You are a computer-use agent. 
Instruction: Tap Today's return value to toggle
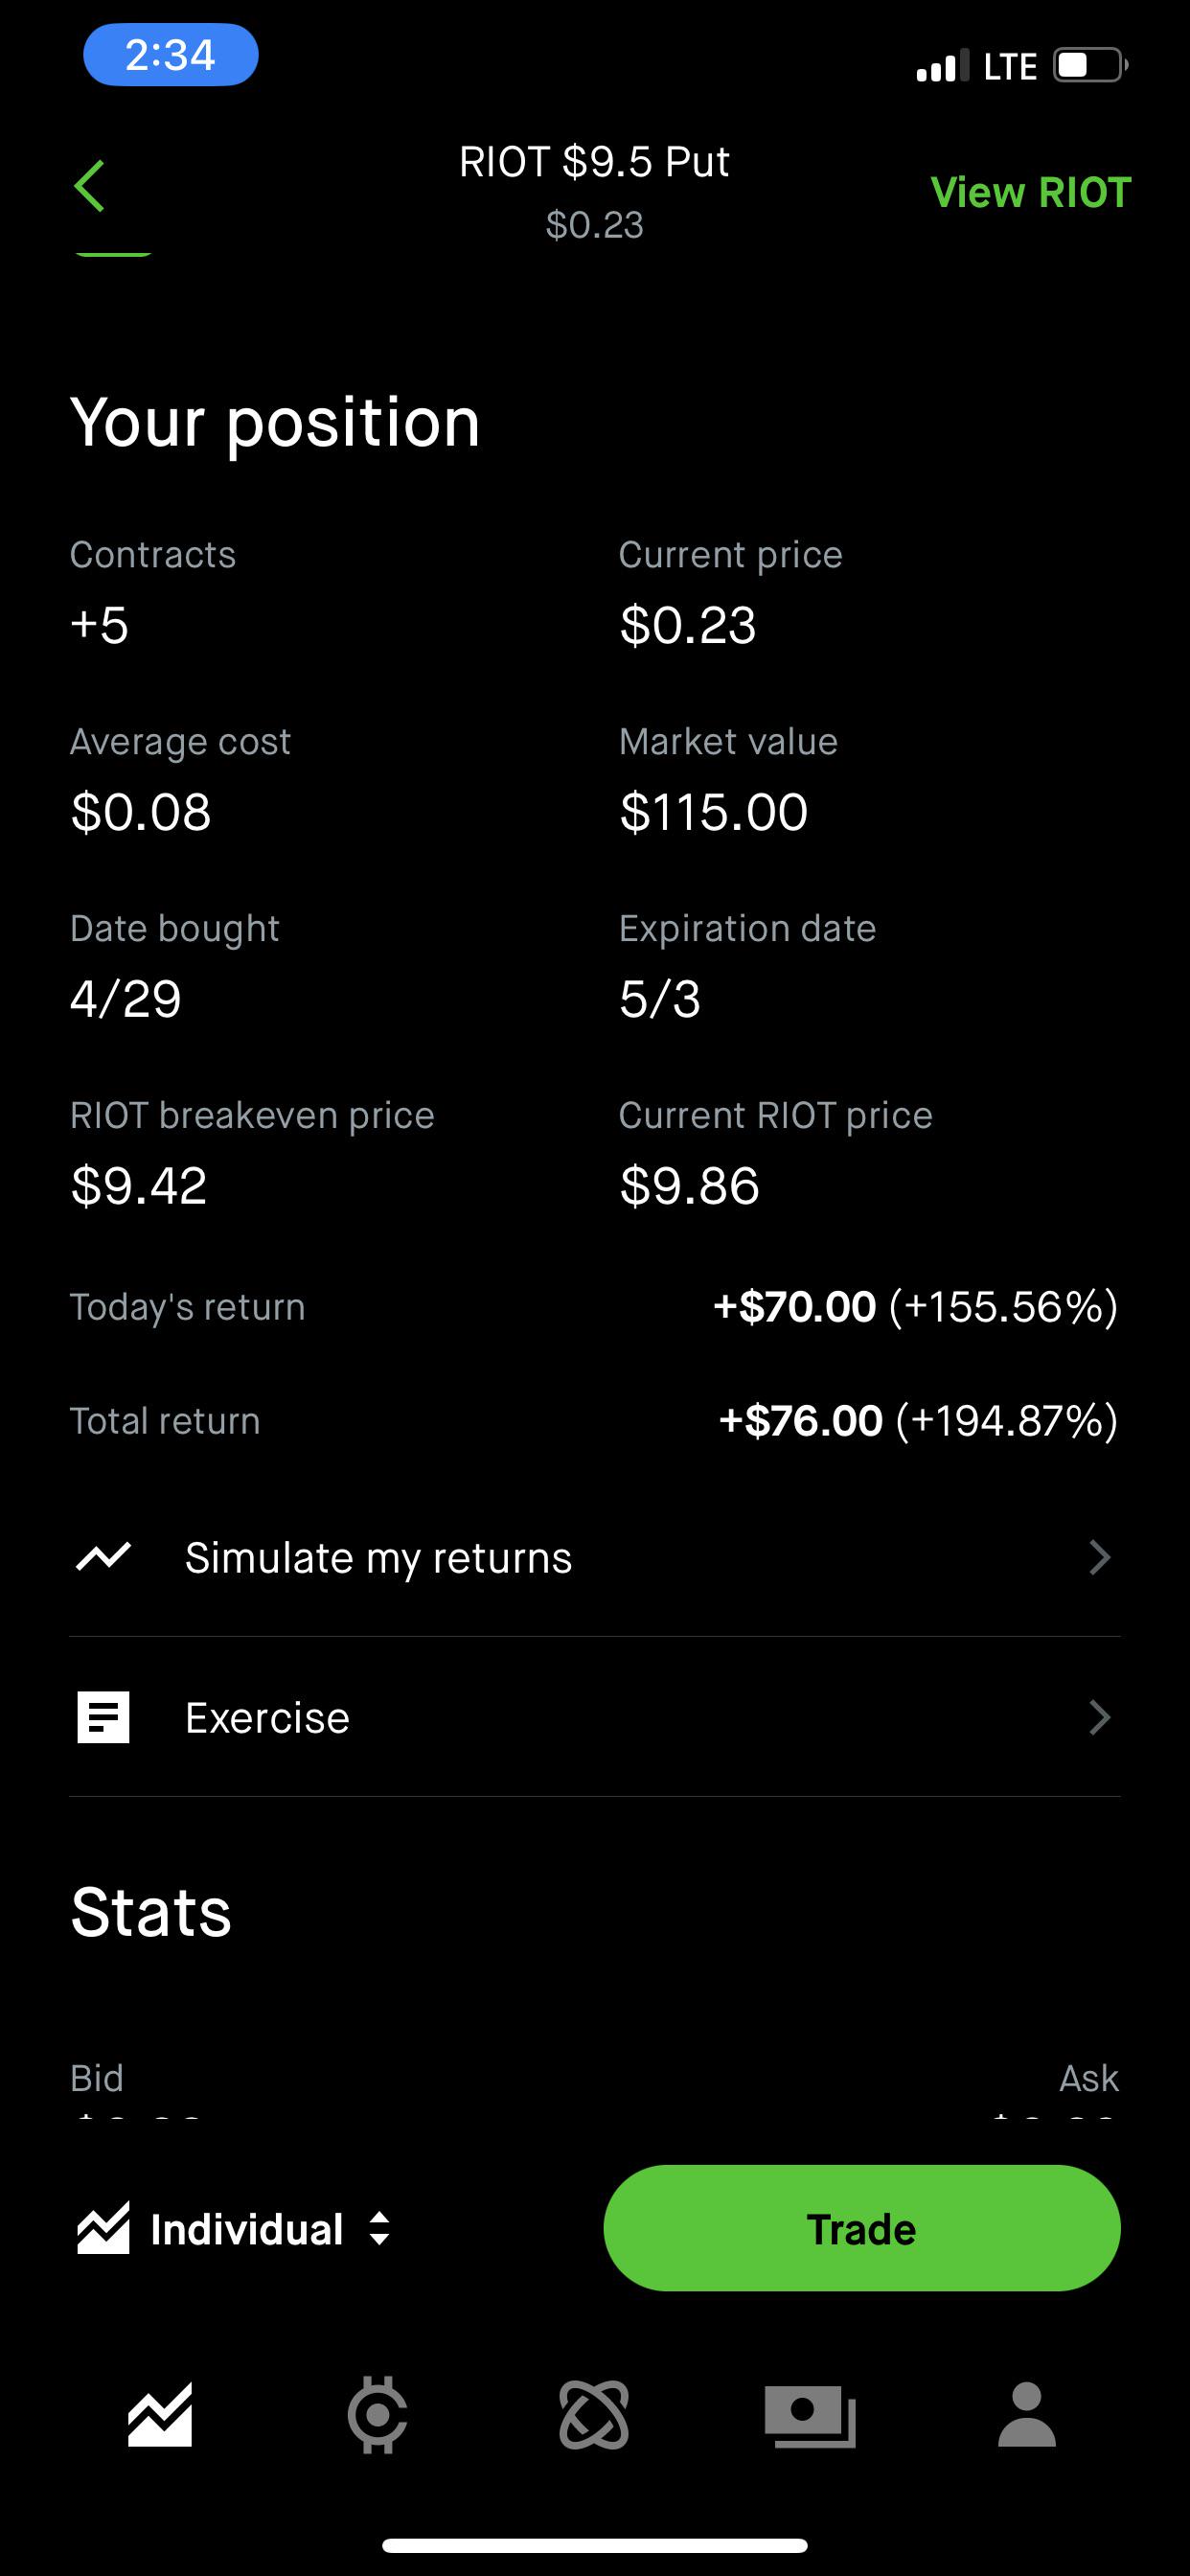[915, 1307]
